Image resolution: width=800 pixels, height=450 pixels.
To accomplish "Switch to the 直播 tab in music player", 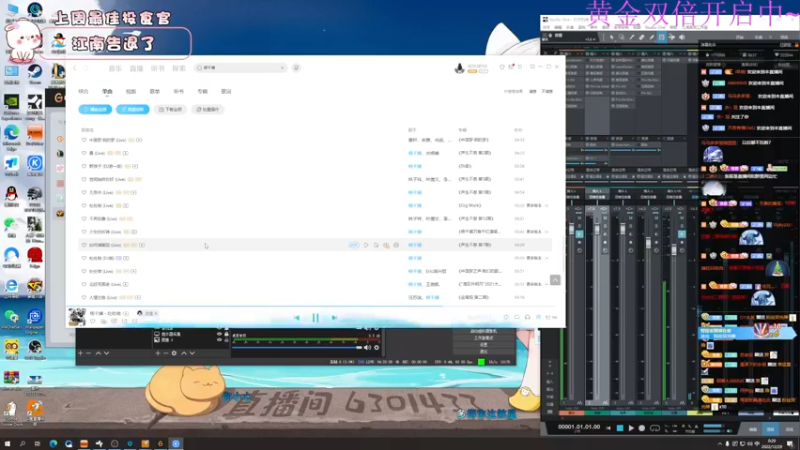I will [x=136, y=68].
